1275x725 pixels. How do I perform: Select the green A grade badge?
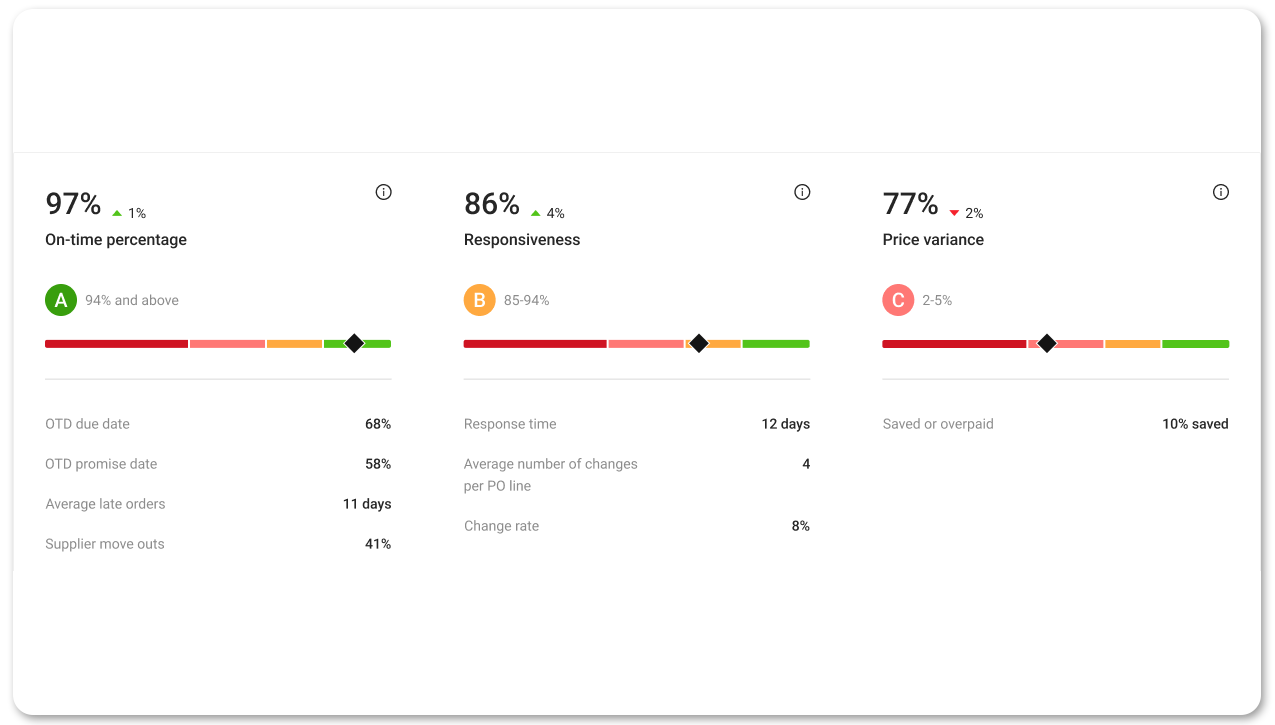61,299
